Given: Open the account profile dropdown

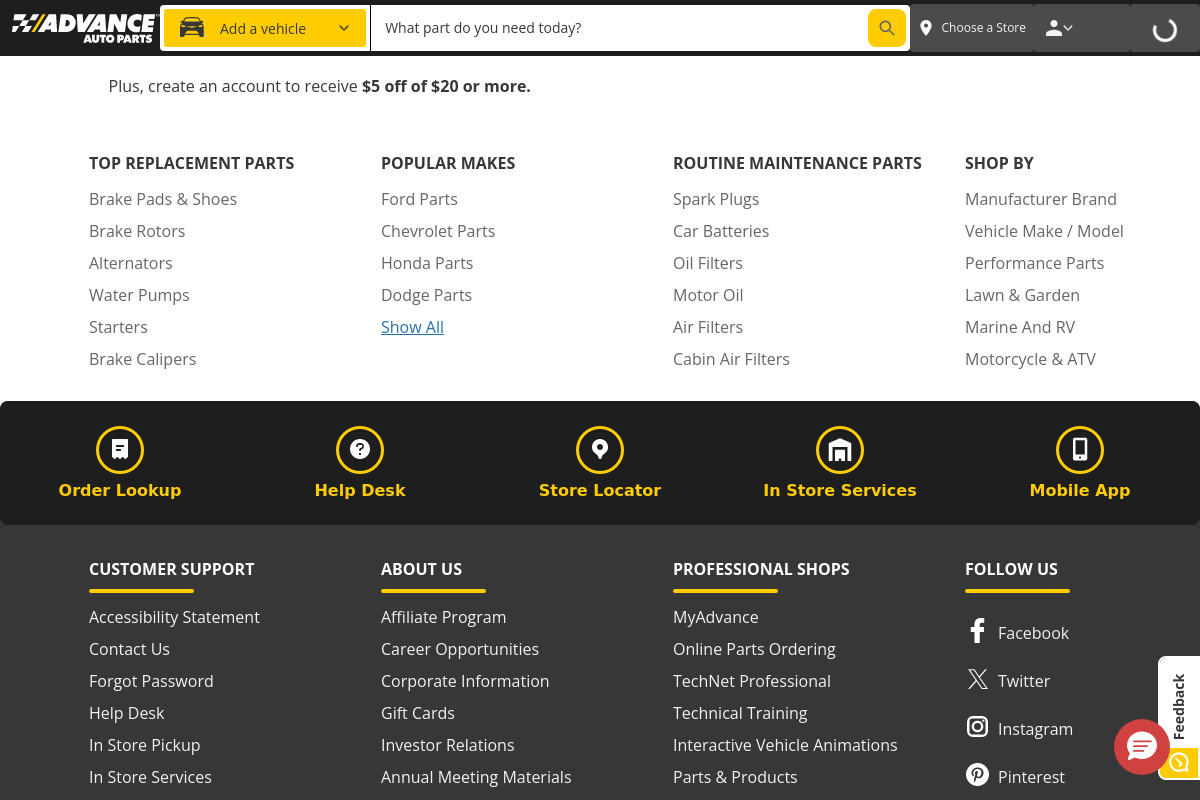Looking at the screenshot, I should point(1059,28).
